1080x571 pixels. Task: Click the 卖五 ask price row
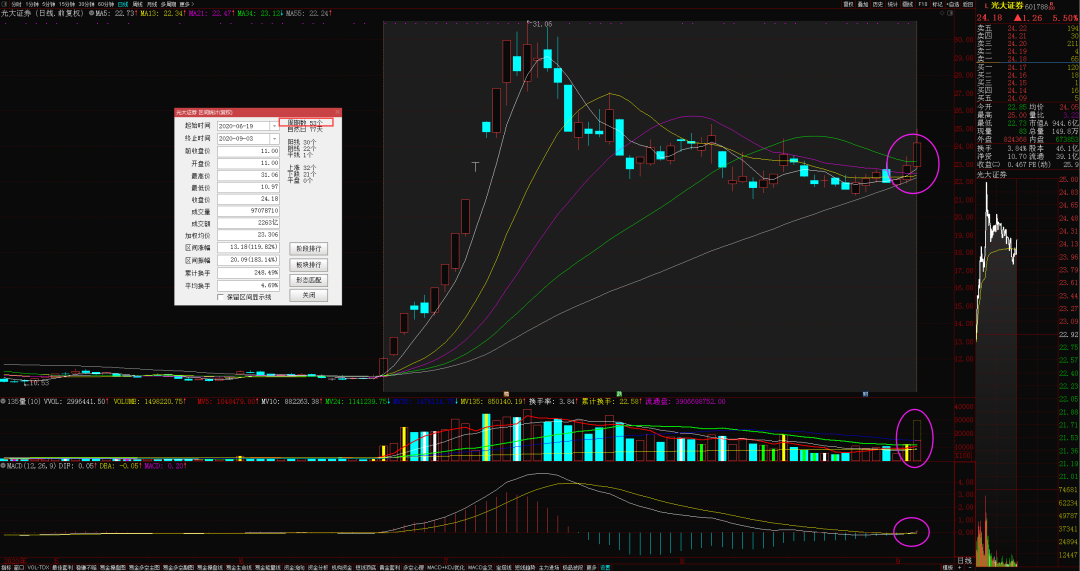pyautogui.click(x=1028, y=28)
